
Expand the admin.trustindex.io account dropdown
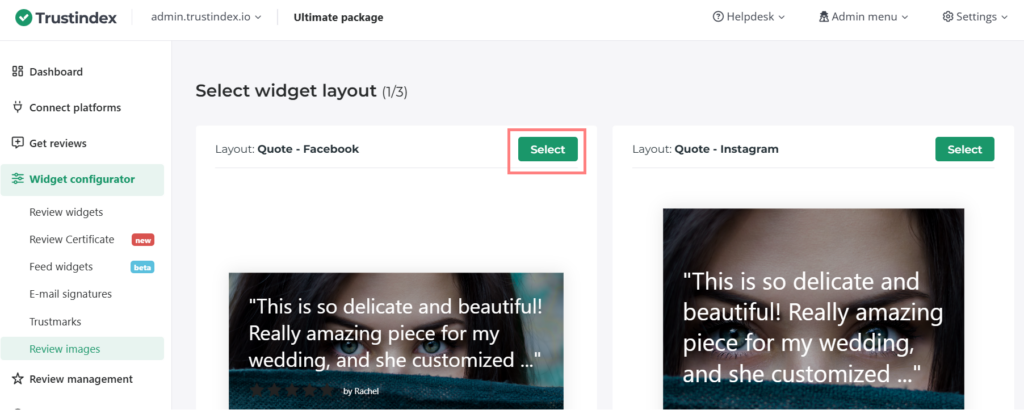pyautogui.click(x=205, y=17)
